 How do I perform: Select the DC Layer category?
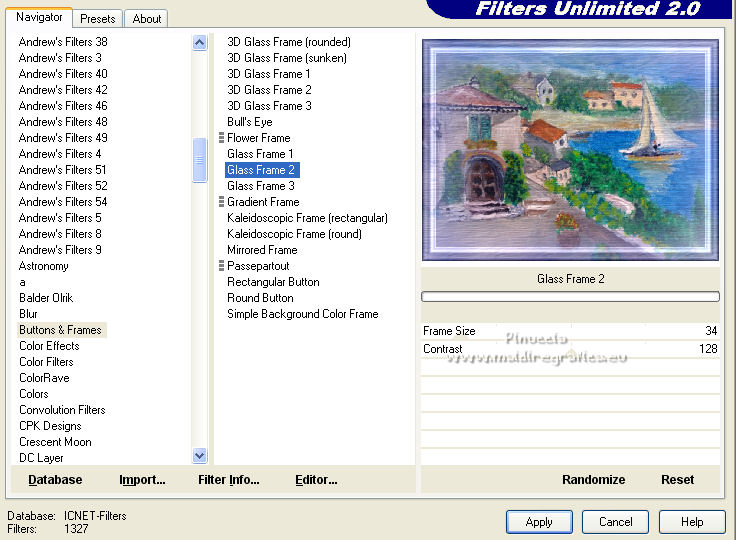(x=41, y=458)
